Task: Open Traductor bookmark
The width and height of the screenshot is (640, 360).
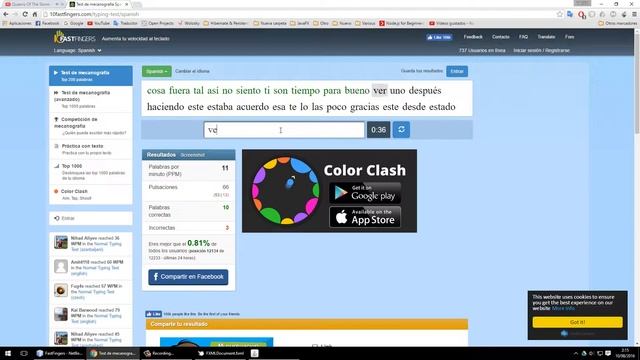Action: coord(125,23)
